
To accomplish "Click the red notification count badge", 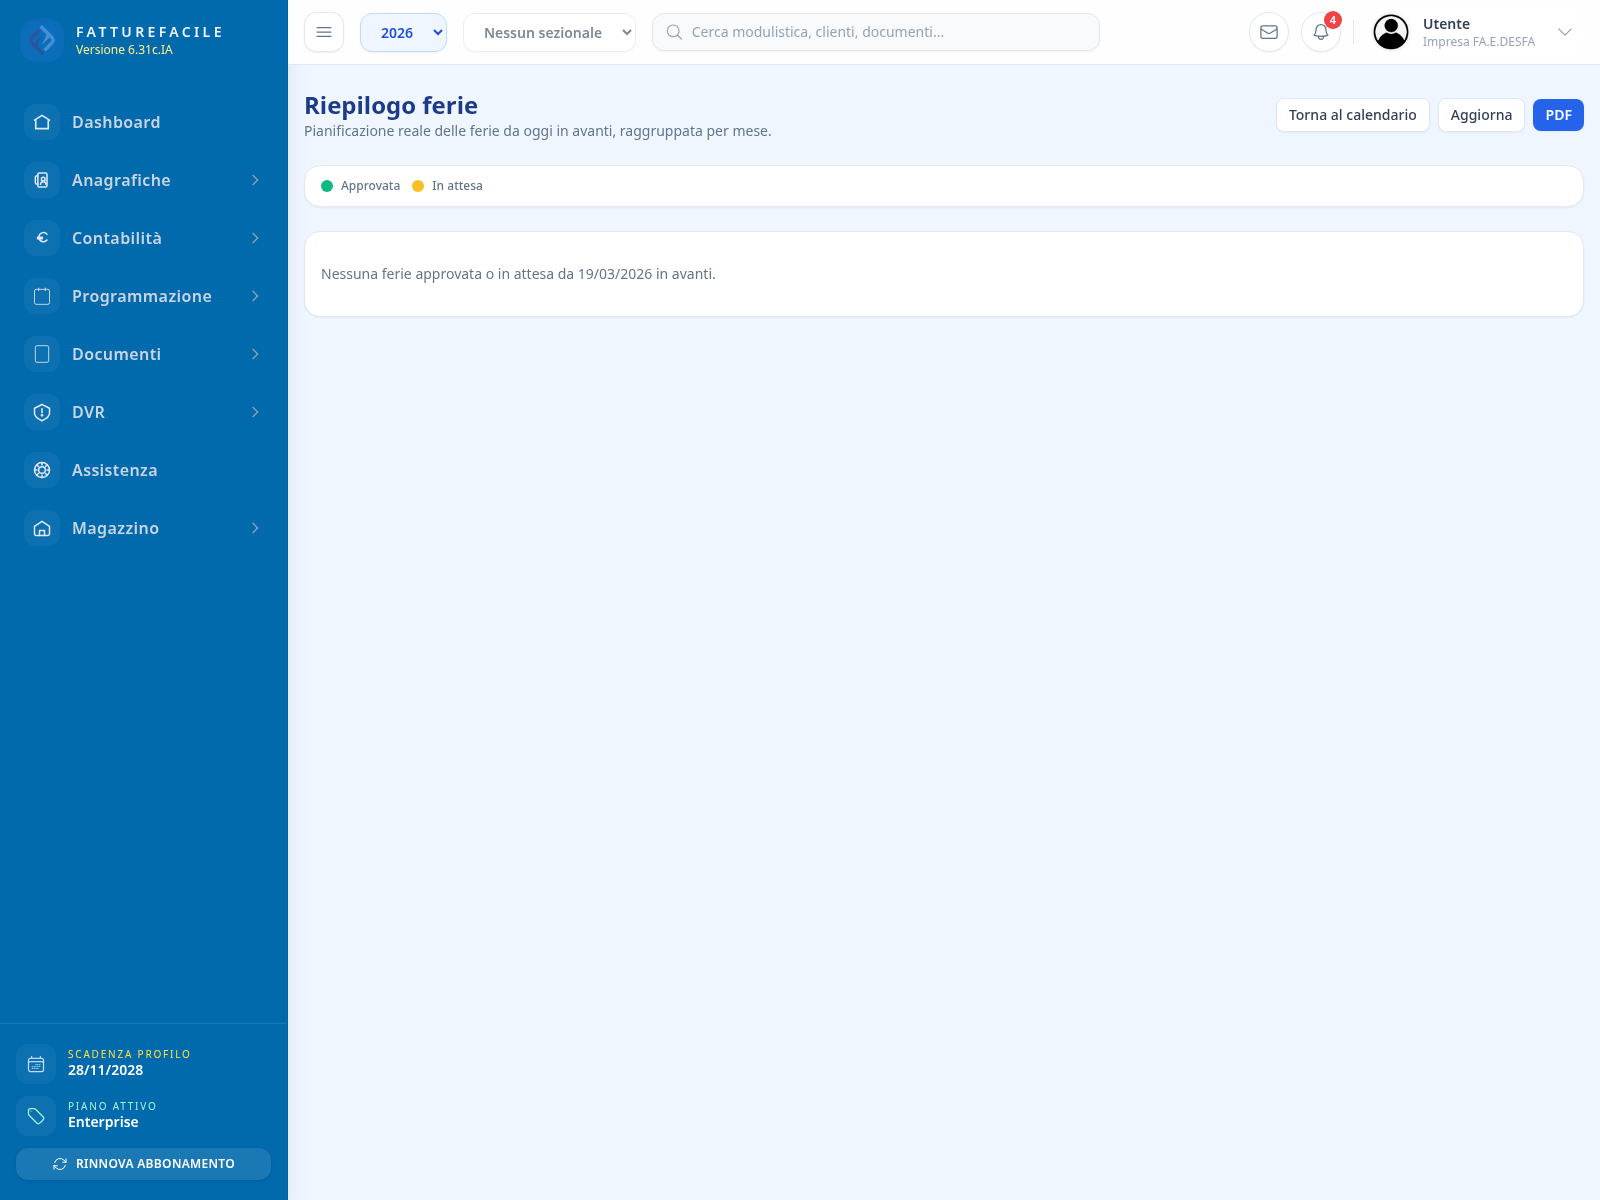I will 1333,20.
